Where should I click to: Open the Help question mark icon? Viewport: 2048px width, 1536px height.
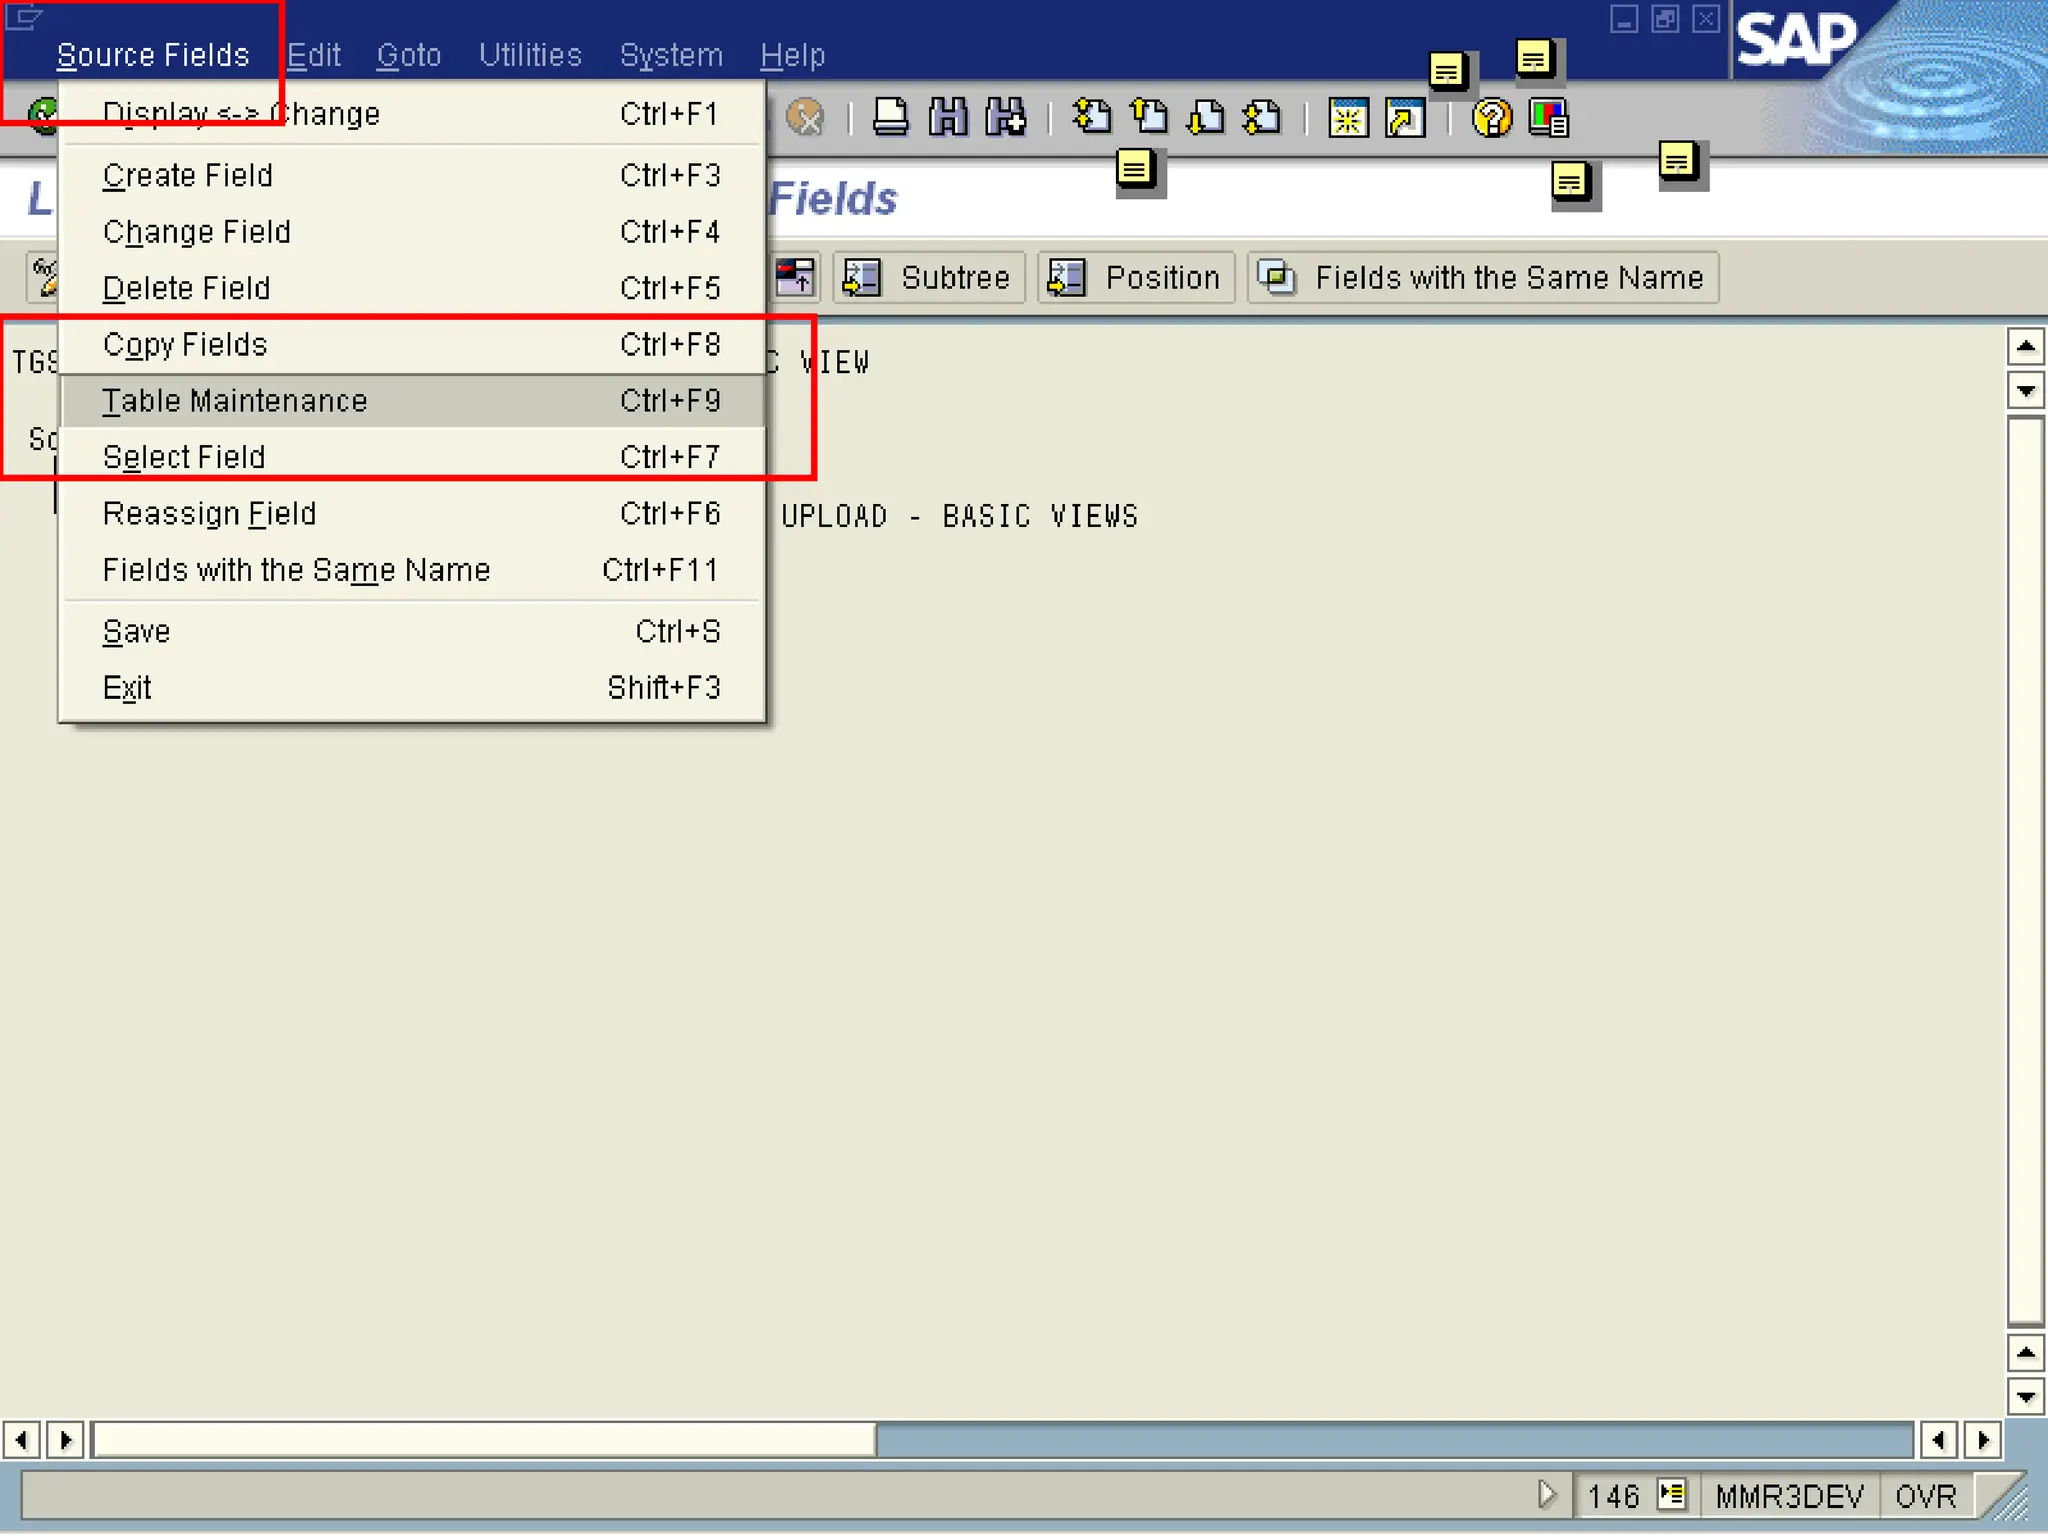[x=1491, y=118]
